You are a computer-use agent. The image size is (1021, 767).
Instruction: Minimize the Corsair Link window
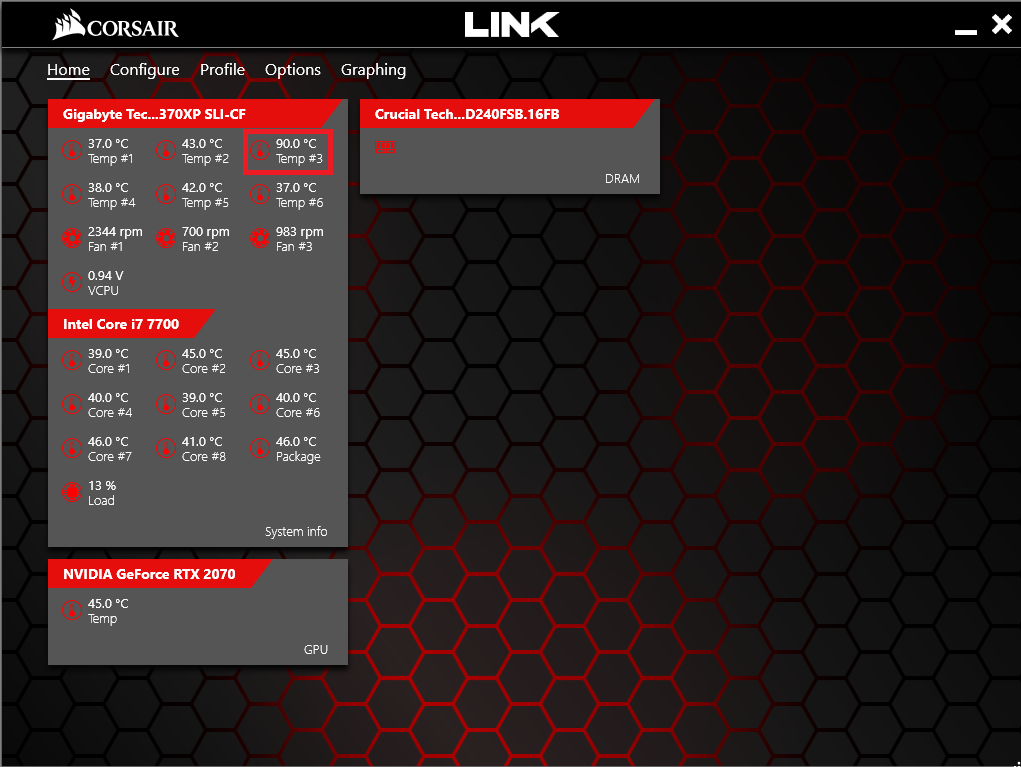[x=966, y=31]
